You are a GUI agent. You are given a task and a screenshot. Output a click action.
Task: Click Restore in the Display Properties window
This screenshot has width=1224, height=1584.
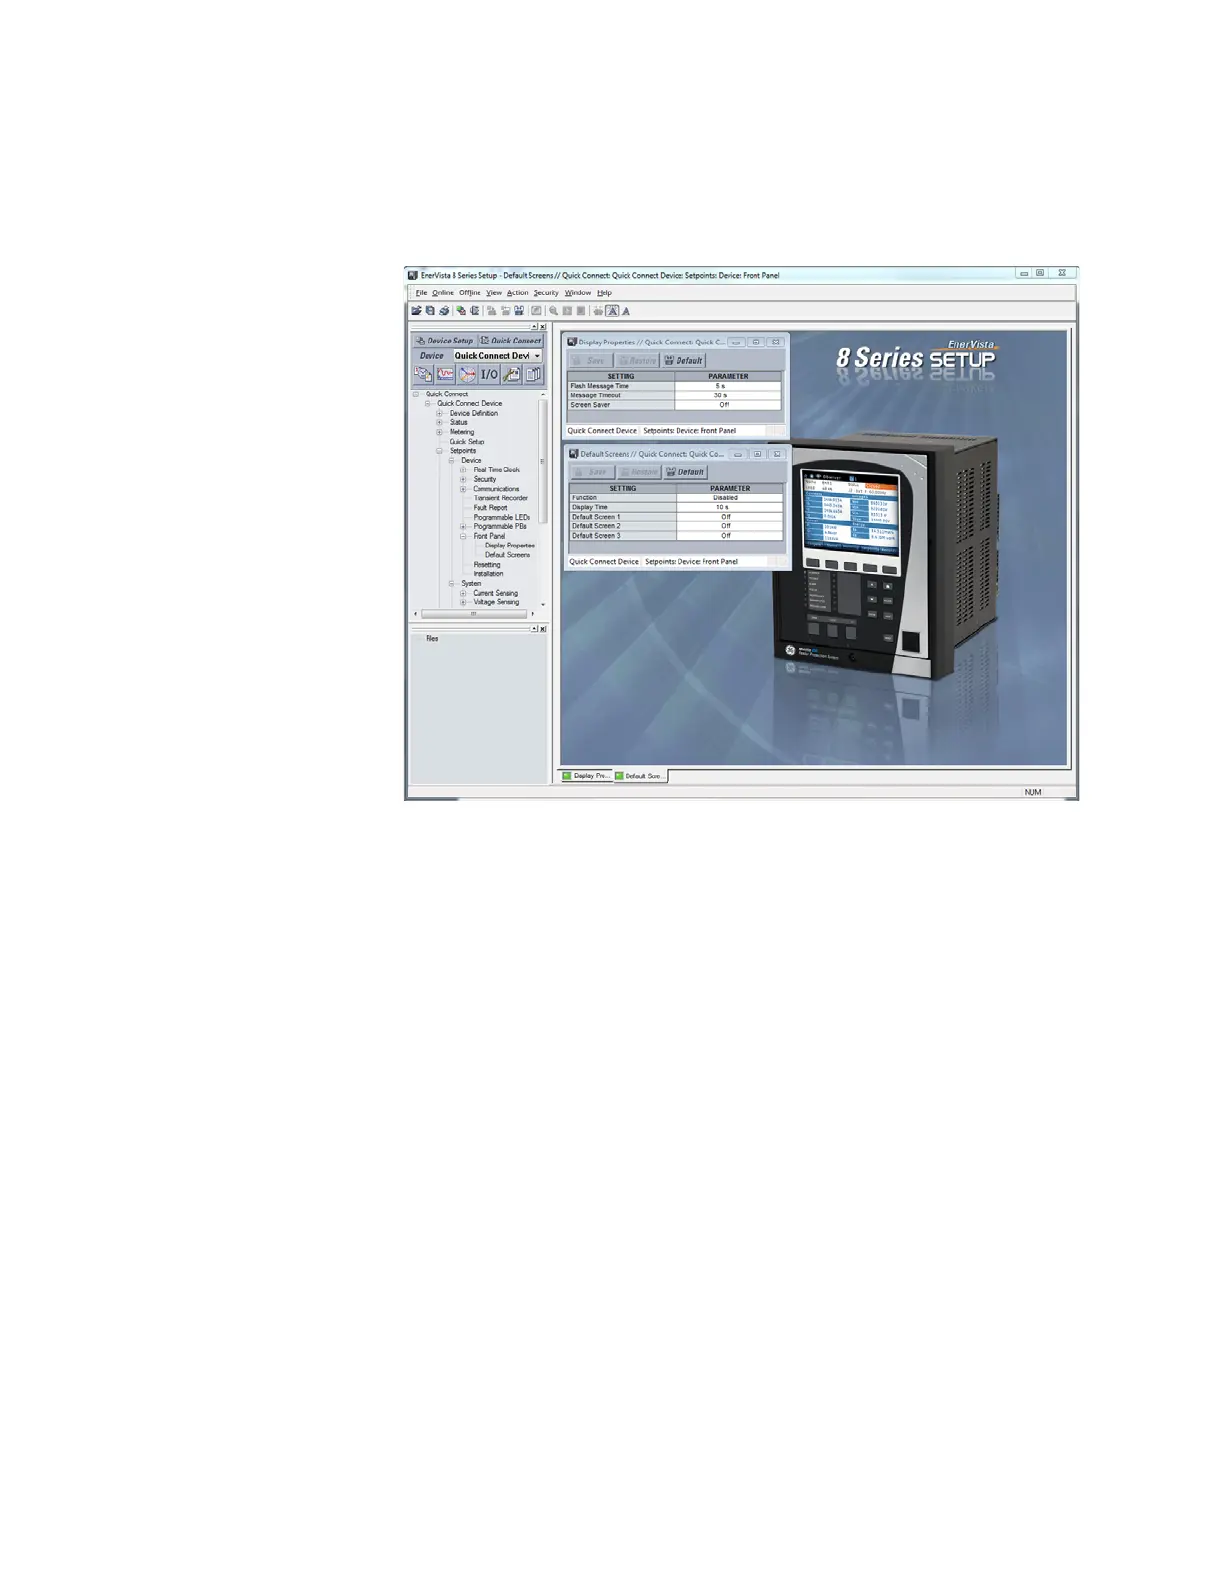(x=637, y=361)
